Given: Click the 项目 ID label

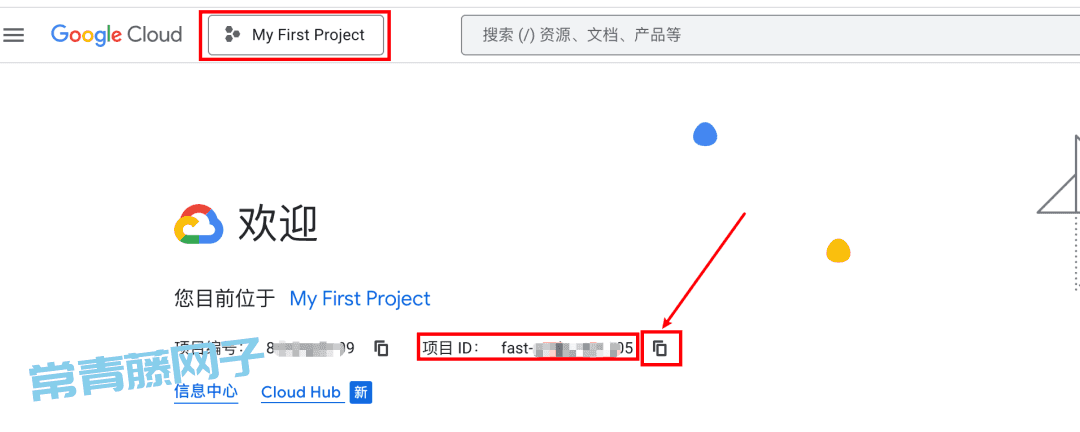Looking at the screenshot, I should 450,349.
